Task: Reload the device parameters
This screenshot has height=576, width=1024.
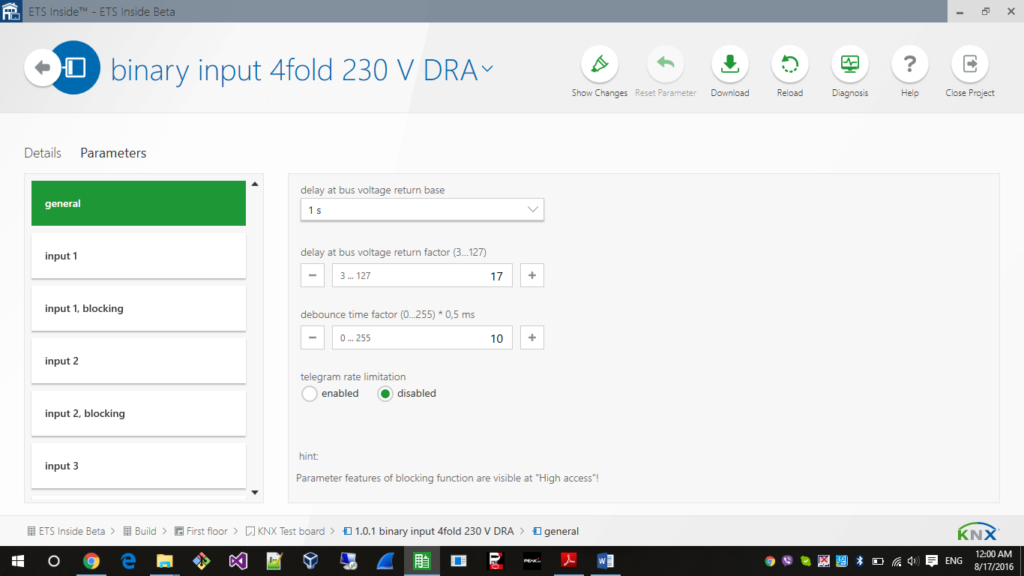Action: click(790, 72)
